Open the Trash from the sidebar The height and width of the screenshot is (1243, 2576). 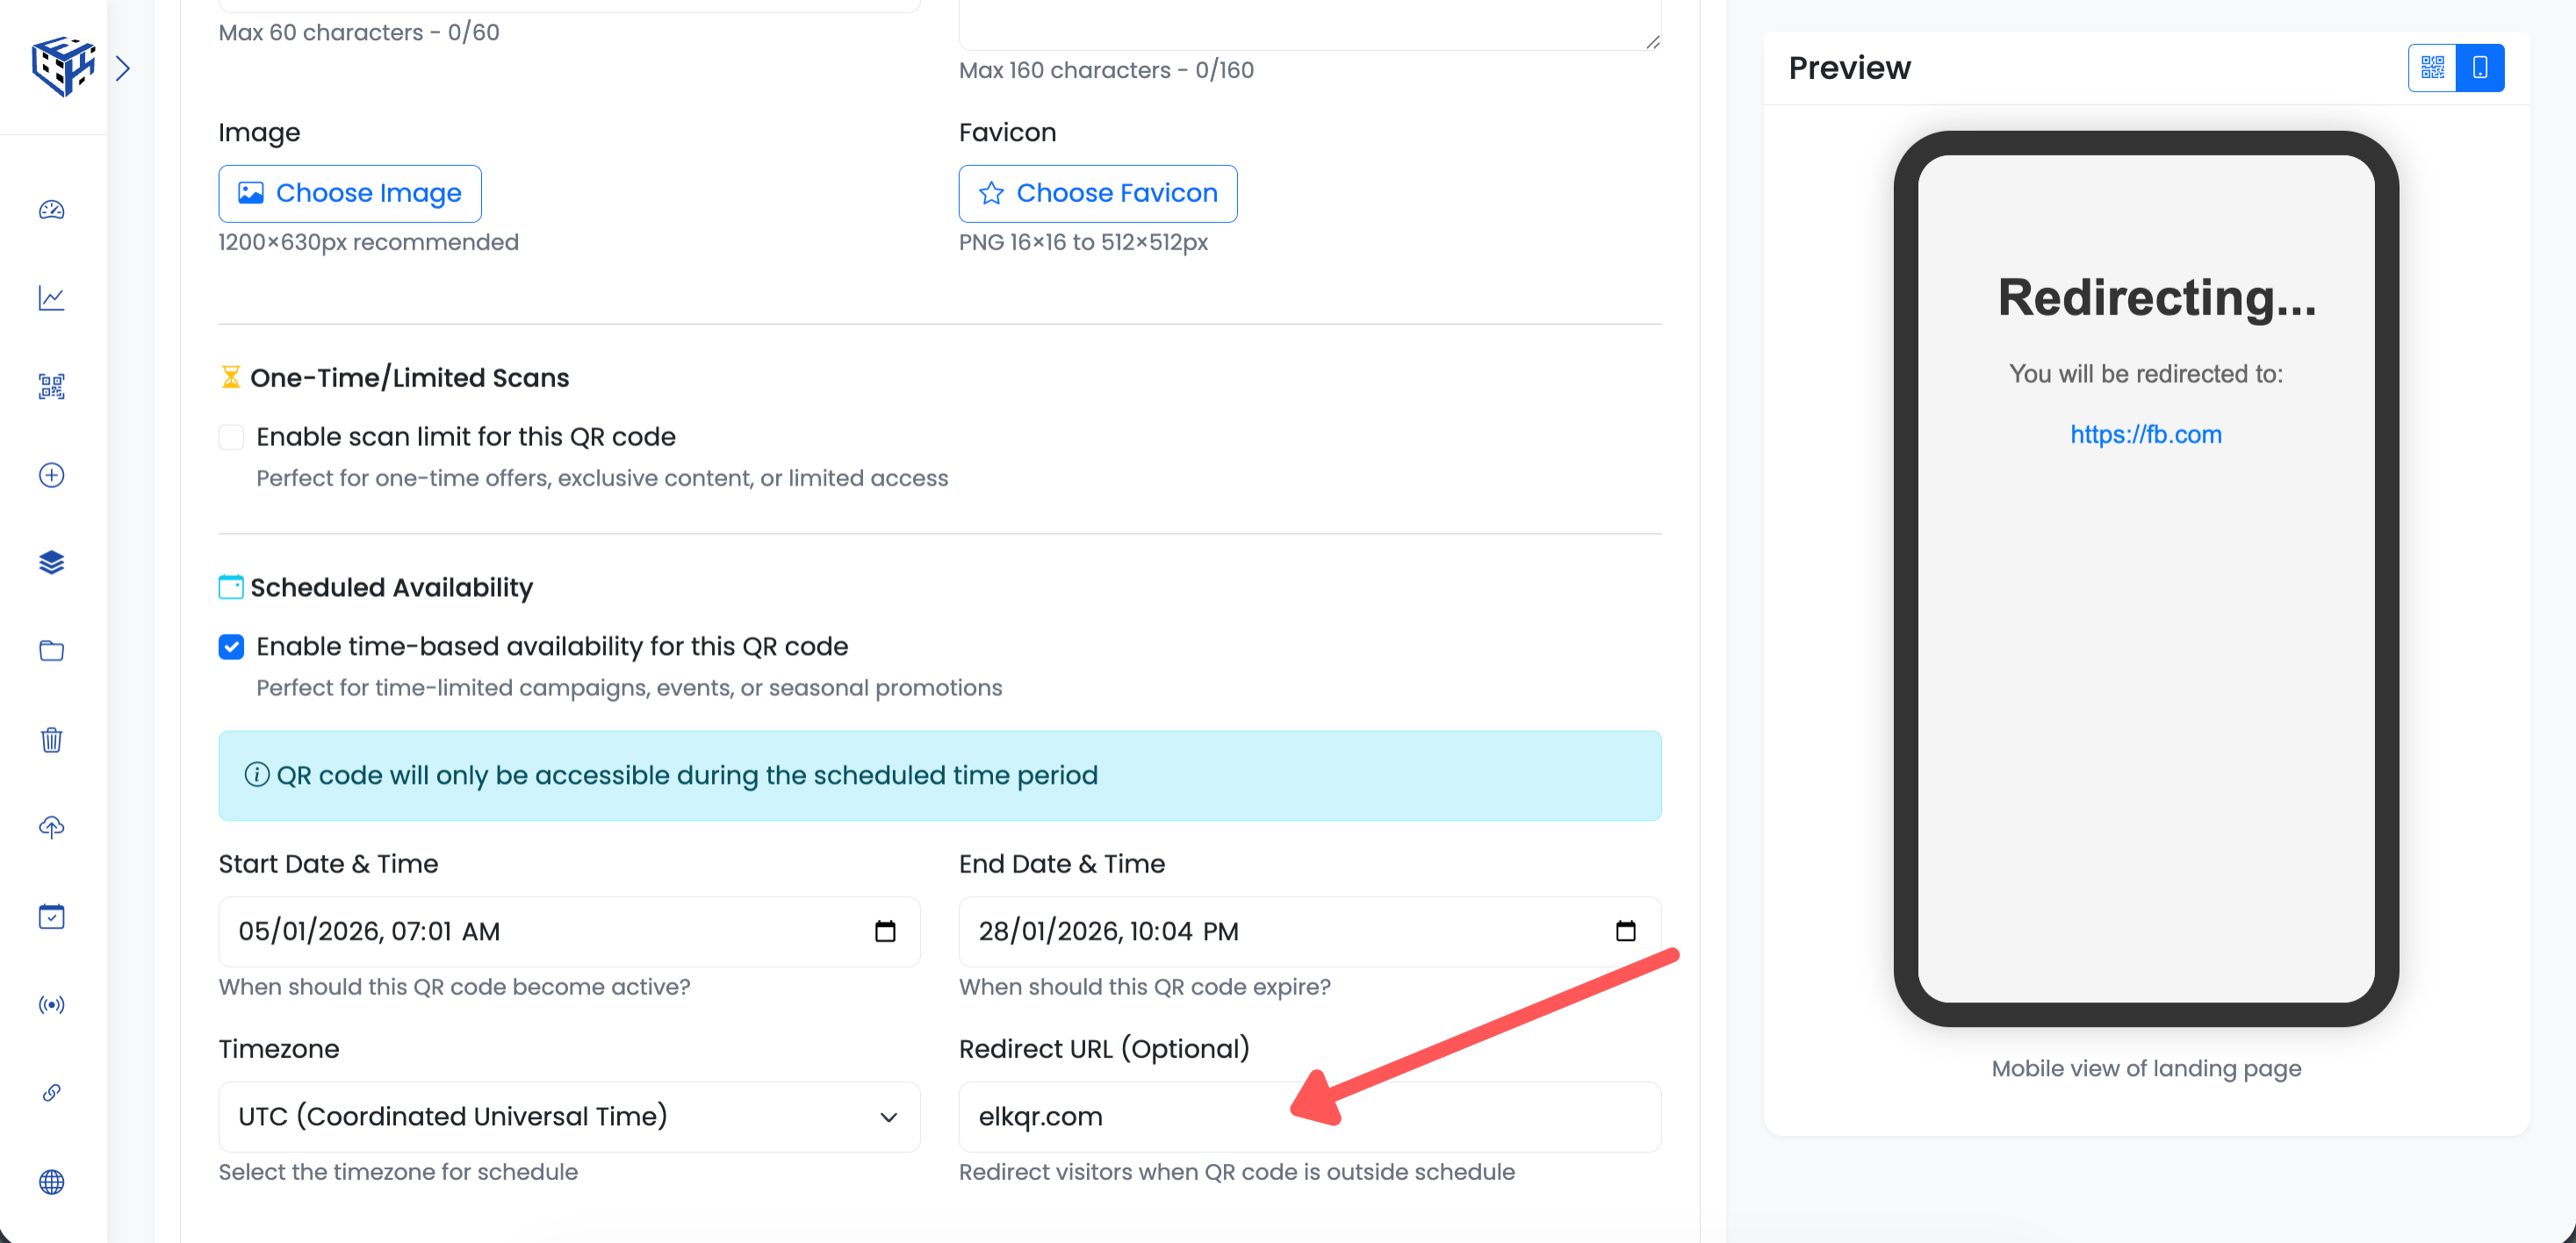point(51,740)
